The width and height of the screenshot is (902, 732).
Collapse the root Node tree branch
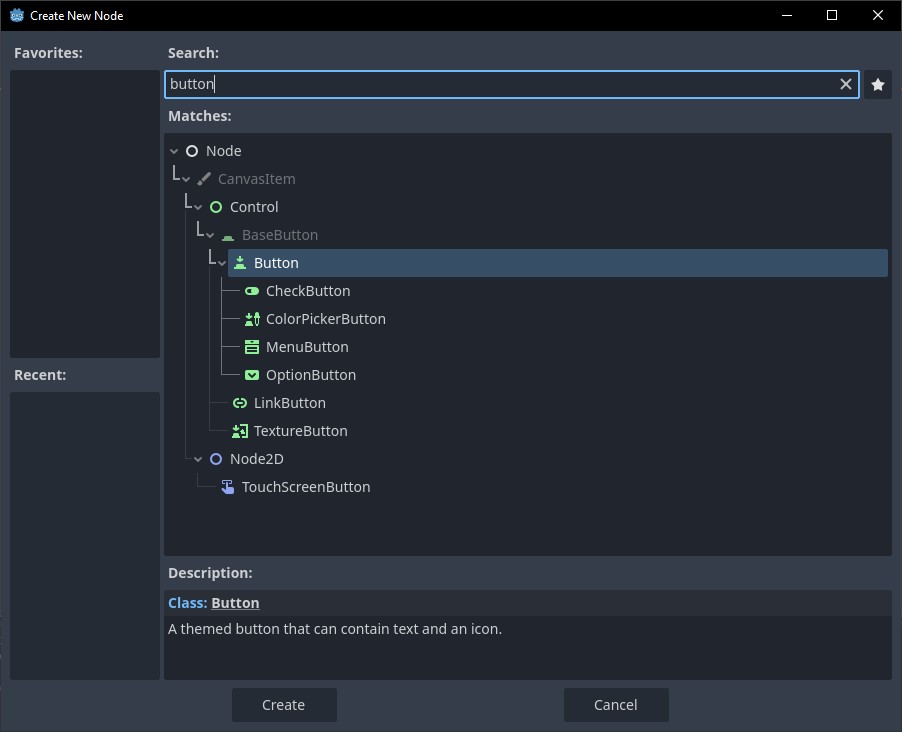(175, 151)
